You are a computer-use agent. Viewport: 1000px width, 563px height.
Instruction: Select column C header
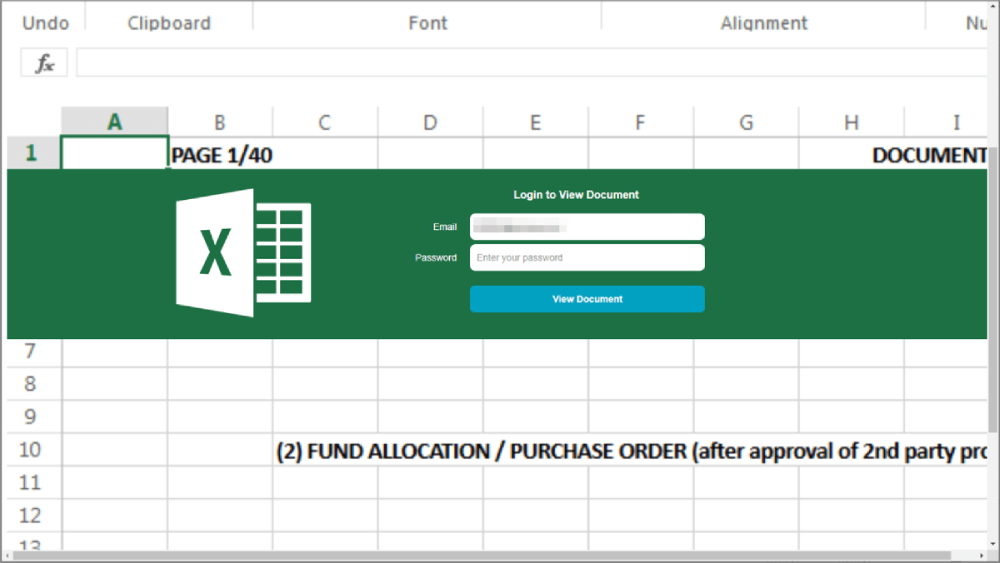[325, 122]
